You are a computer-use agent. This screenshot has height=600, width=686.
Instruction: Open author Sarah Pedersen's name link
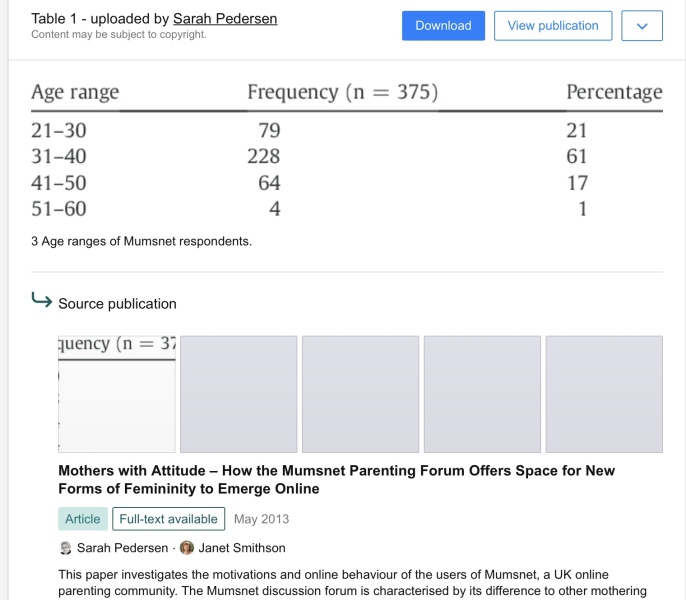click(122, 548)
